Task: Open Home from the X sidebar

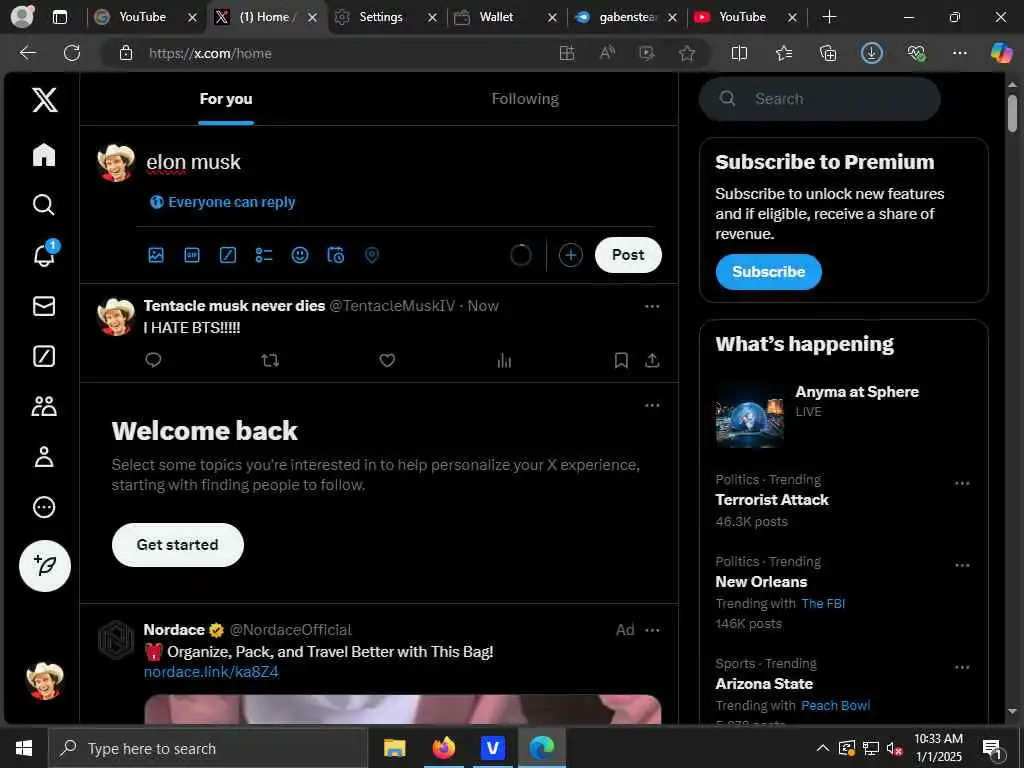Action: point(44,155)
